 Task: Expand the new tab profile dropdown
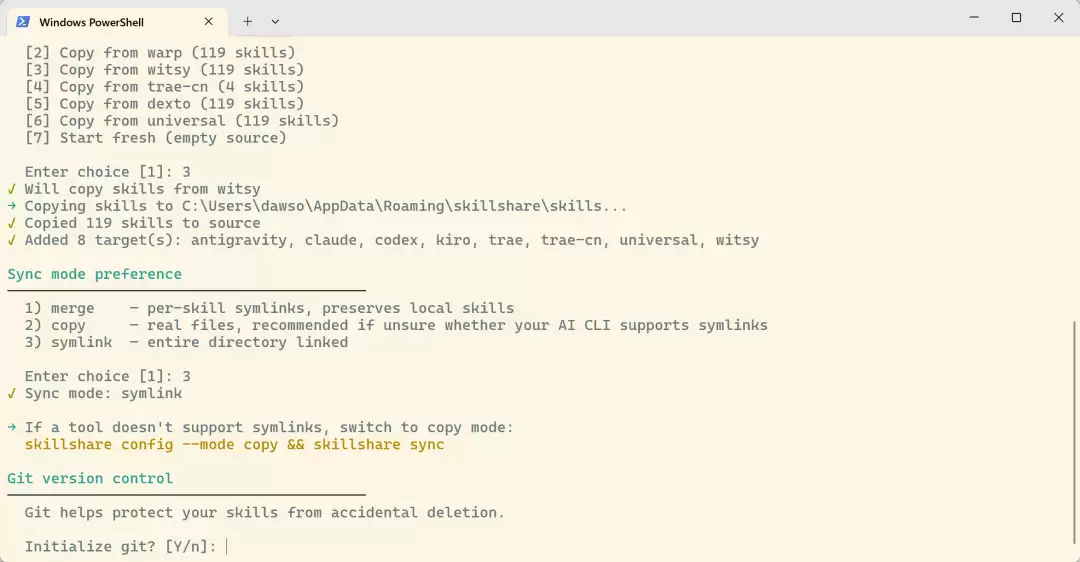276,21
